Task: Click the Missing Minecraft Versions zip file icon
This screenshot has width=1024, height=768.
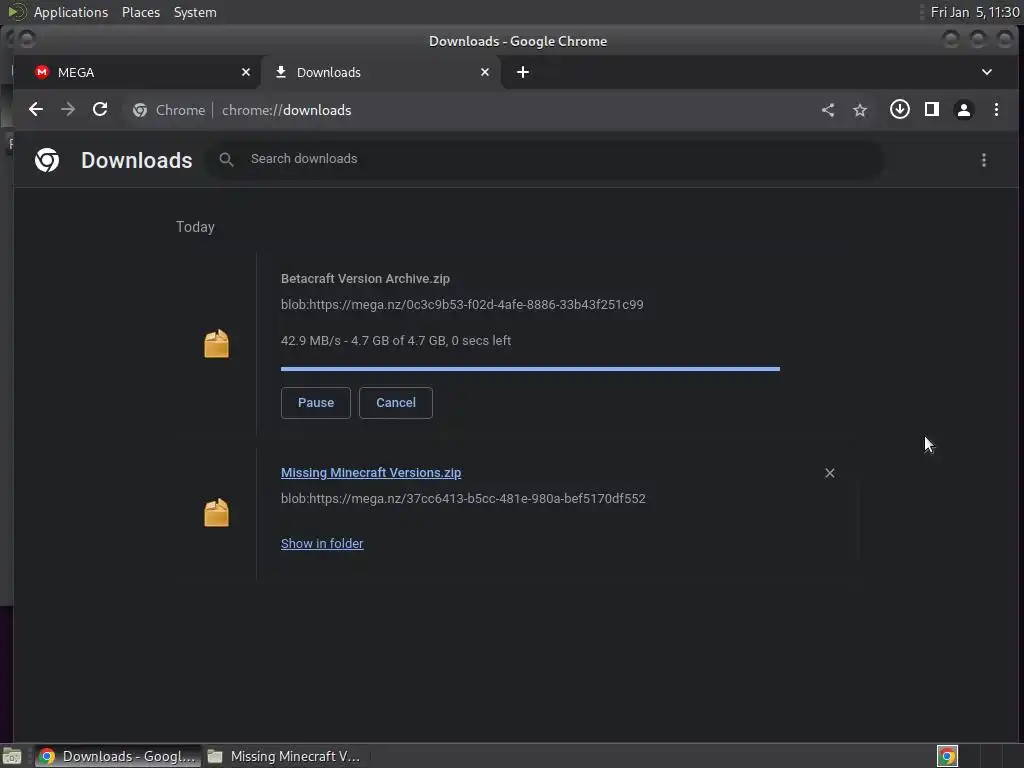Action: point(216,513)
